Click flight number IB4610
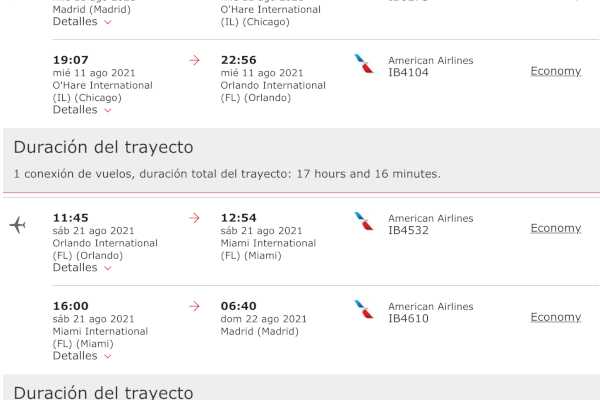Image resolution: width=600 pixels, height=400 pixels. [408, 318]
